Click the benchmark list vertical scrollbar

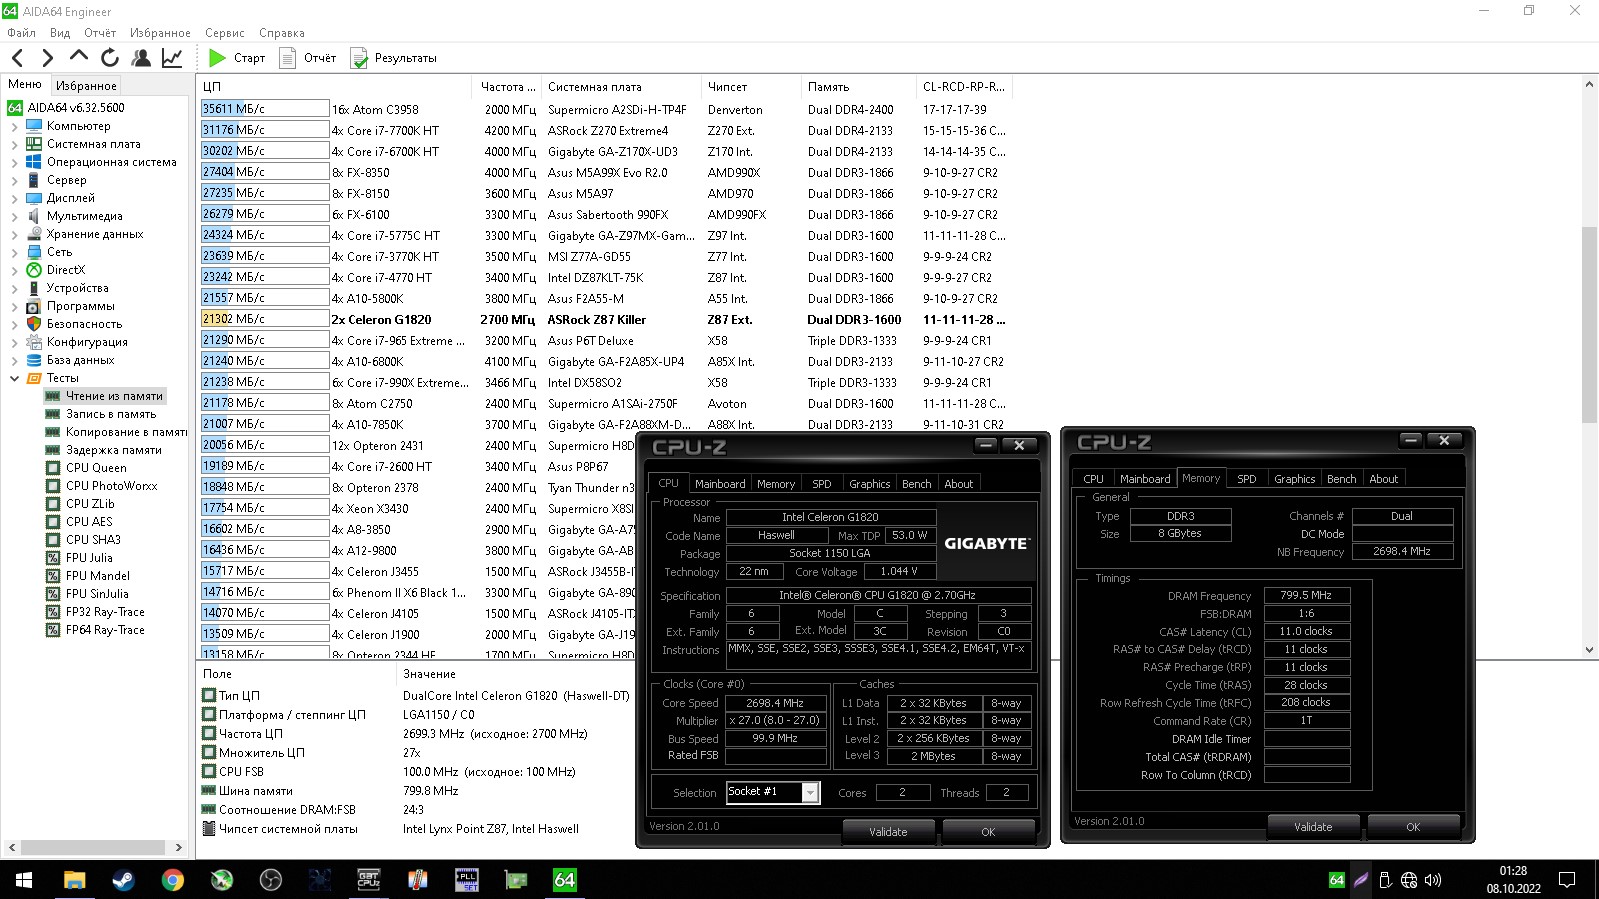click(x=1589, y=325)
